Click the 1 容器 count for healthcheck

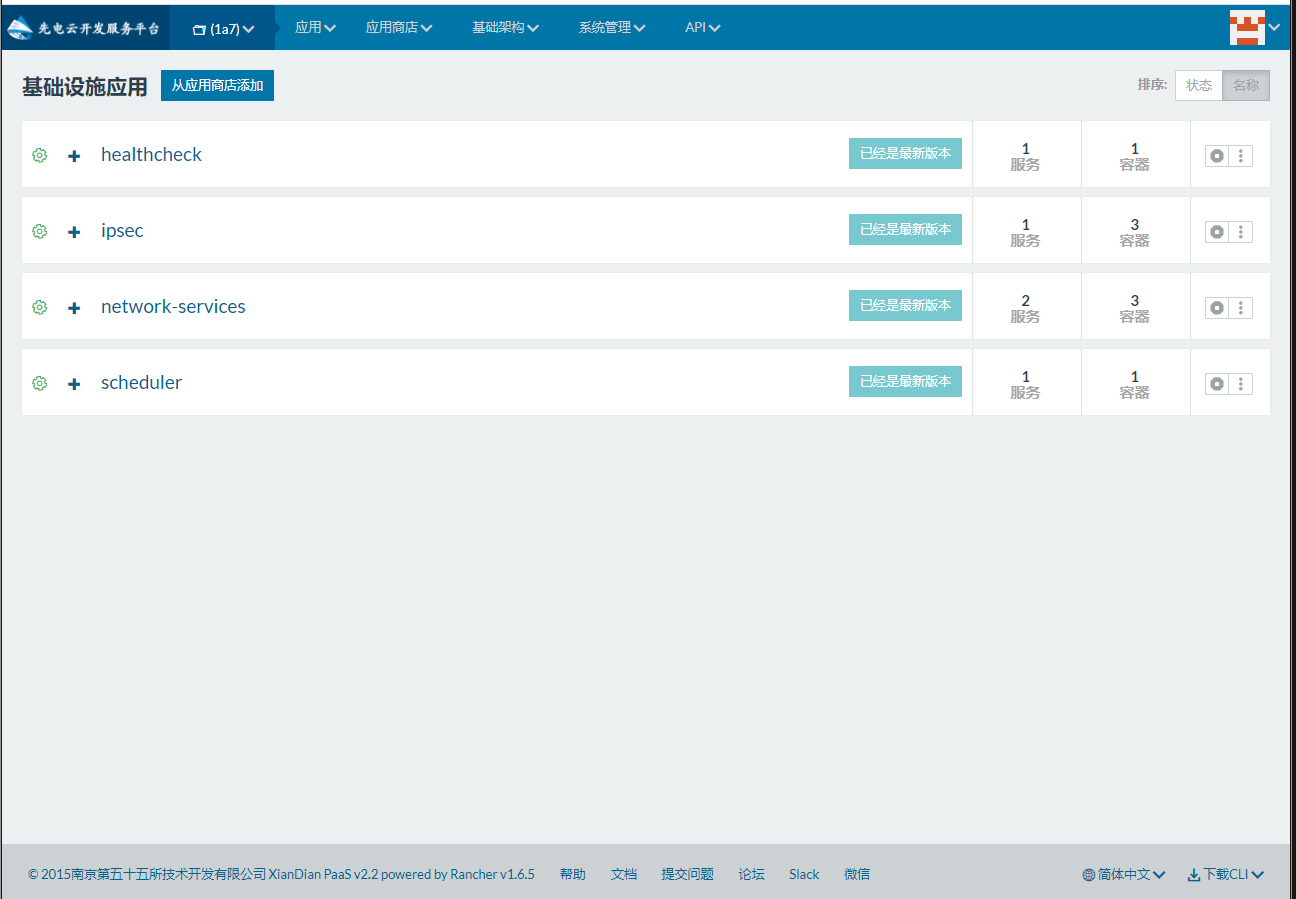pyautogui.click(x=1135, y=156)
